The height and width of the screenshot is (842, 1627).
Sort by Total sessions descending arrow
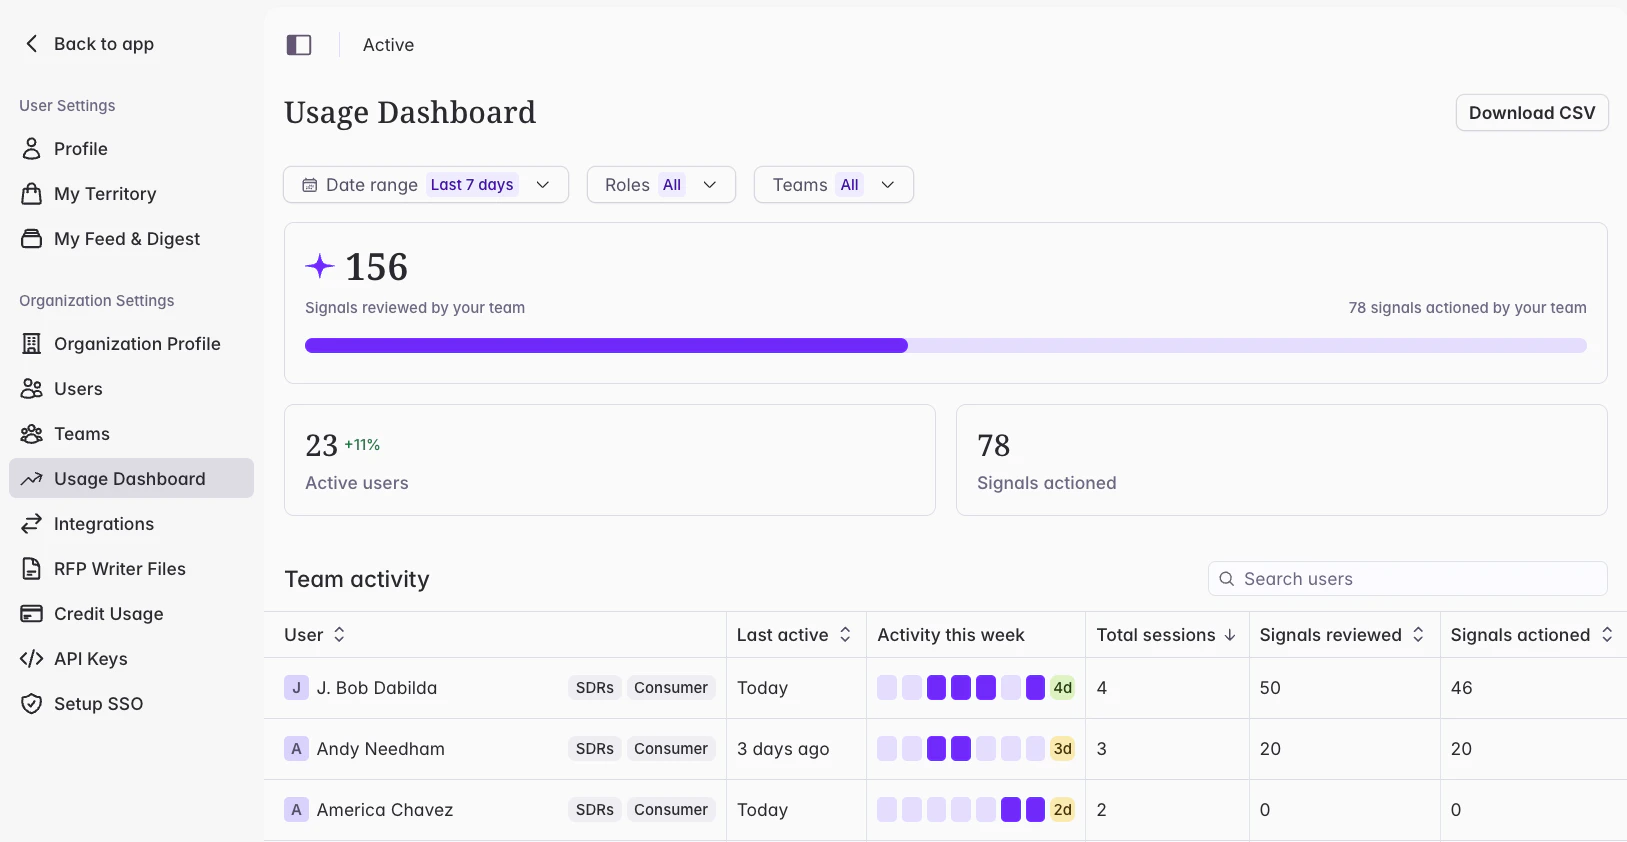(x=1230, y=635)
